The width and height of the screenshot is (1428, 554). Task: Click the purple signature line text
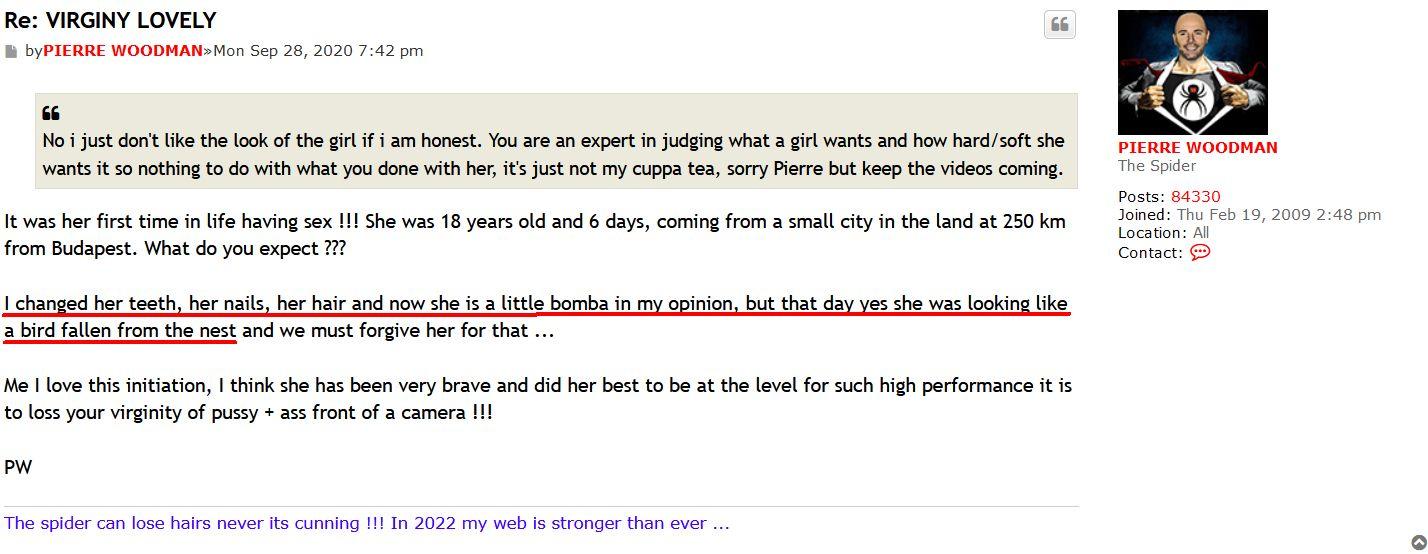[x=366, y=523]
